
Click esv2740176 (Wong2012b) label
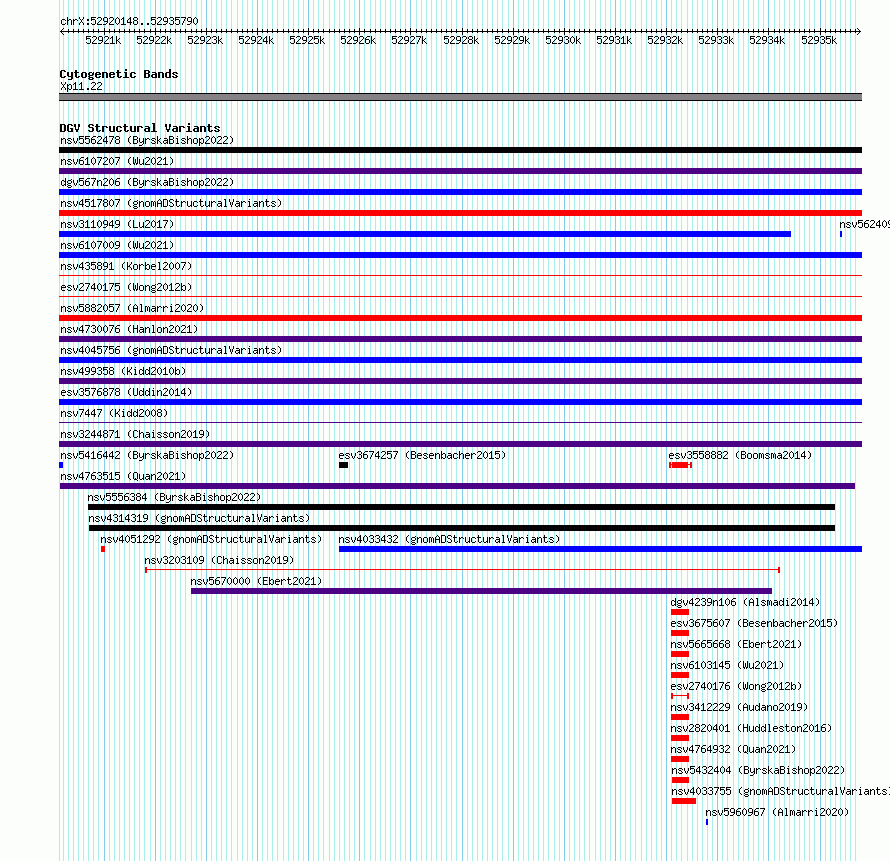736,686
